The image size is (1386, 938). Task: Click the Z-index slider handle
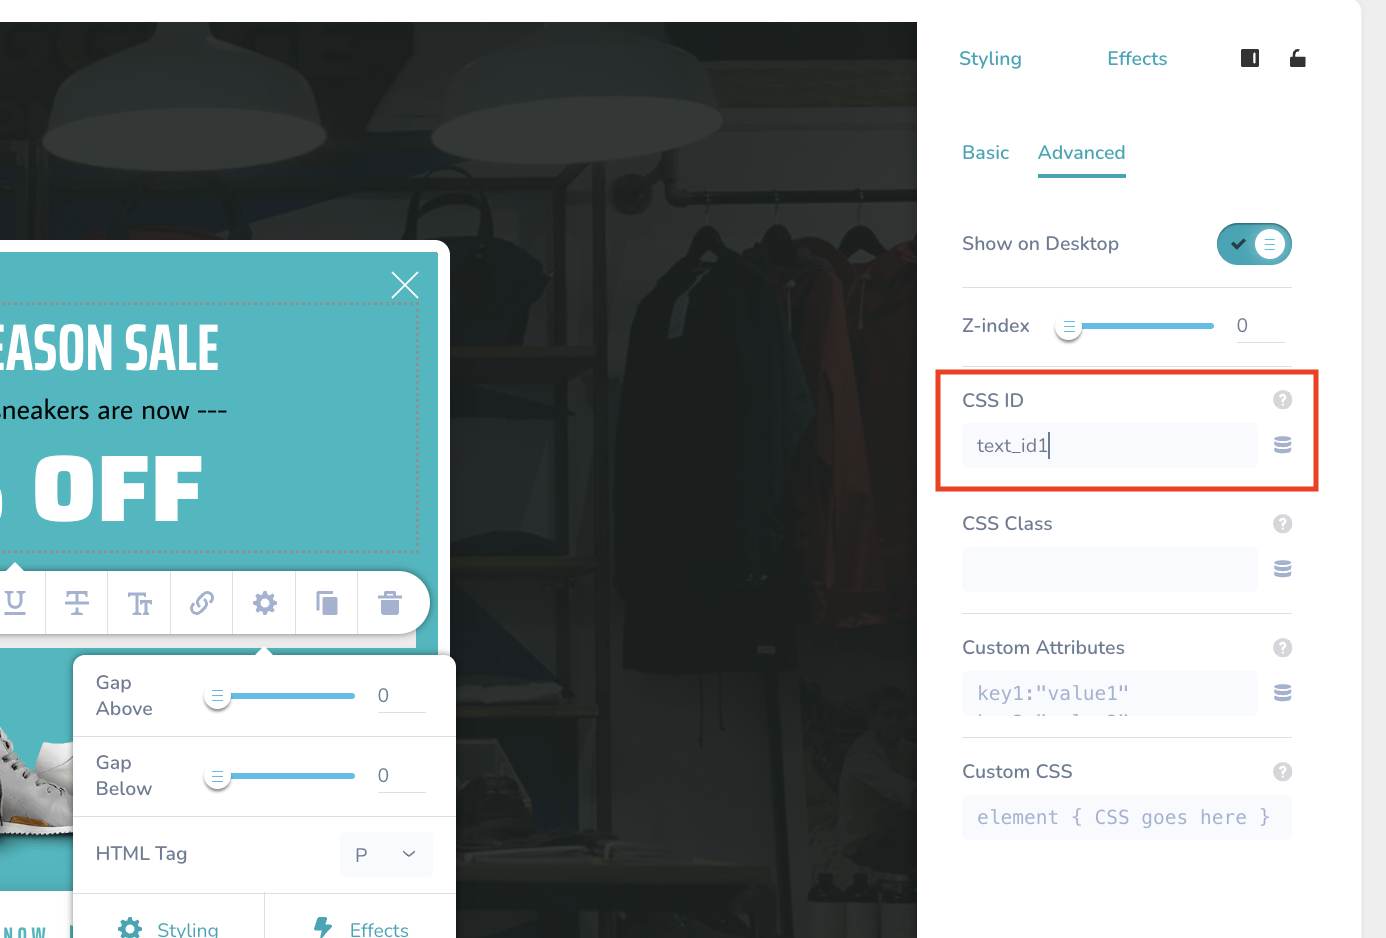click(1069, 326)
